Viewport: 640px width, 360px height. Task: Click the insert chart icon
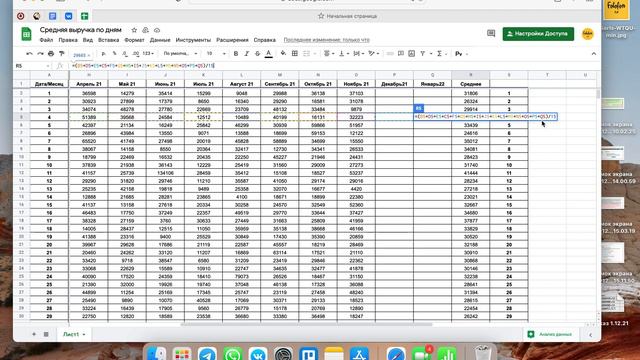point(411,53)
